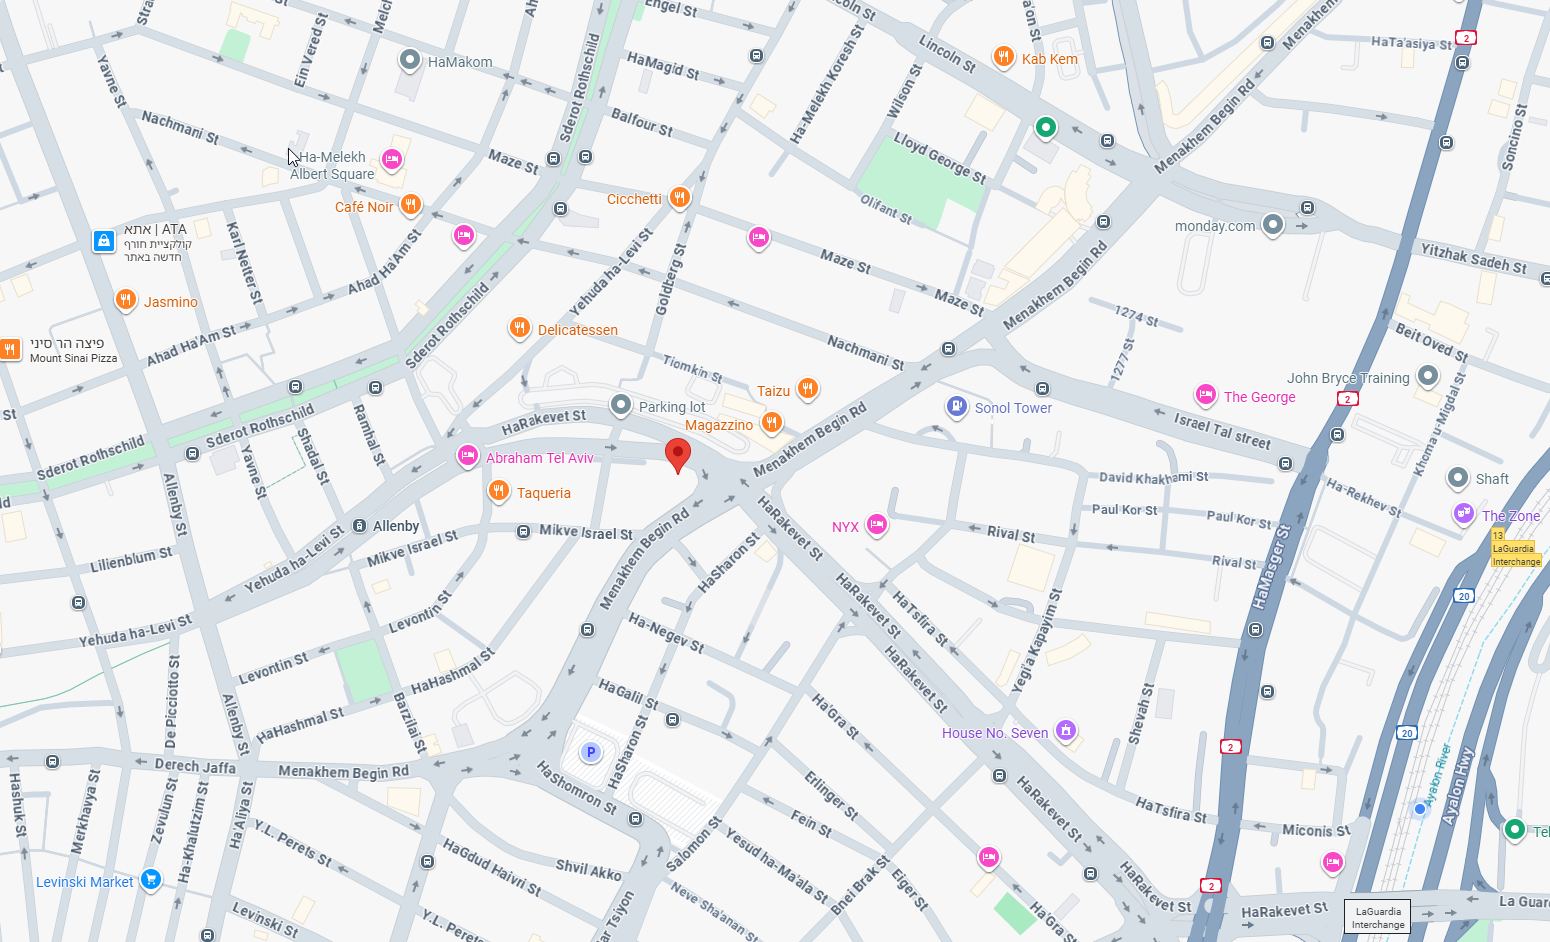The height and width of the screenshot is (942, 1550).
Task: Open the Kab Kem restaurant icon
Action: tap(1004, 58)
